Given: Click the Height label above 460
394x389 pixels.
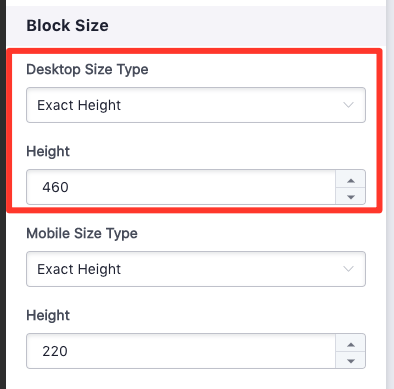Looking at the screenshot, I should point(48,152).
